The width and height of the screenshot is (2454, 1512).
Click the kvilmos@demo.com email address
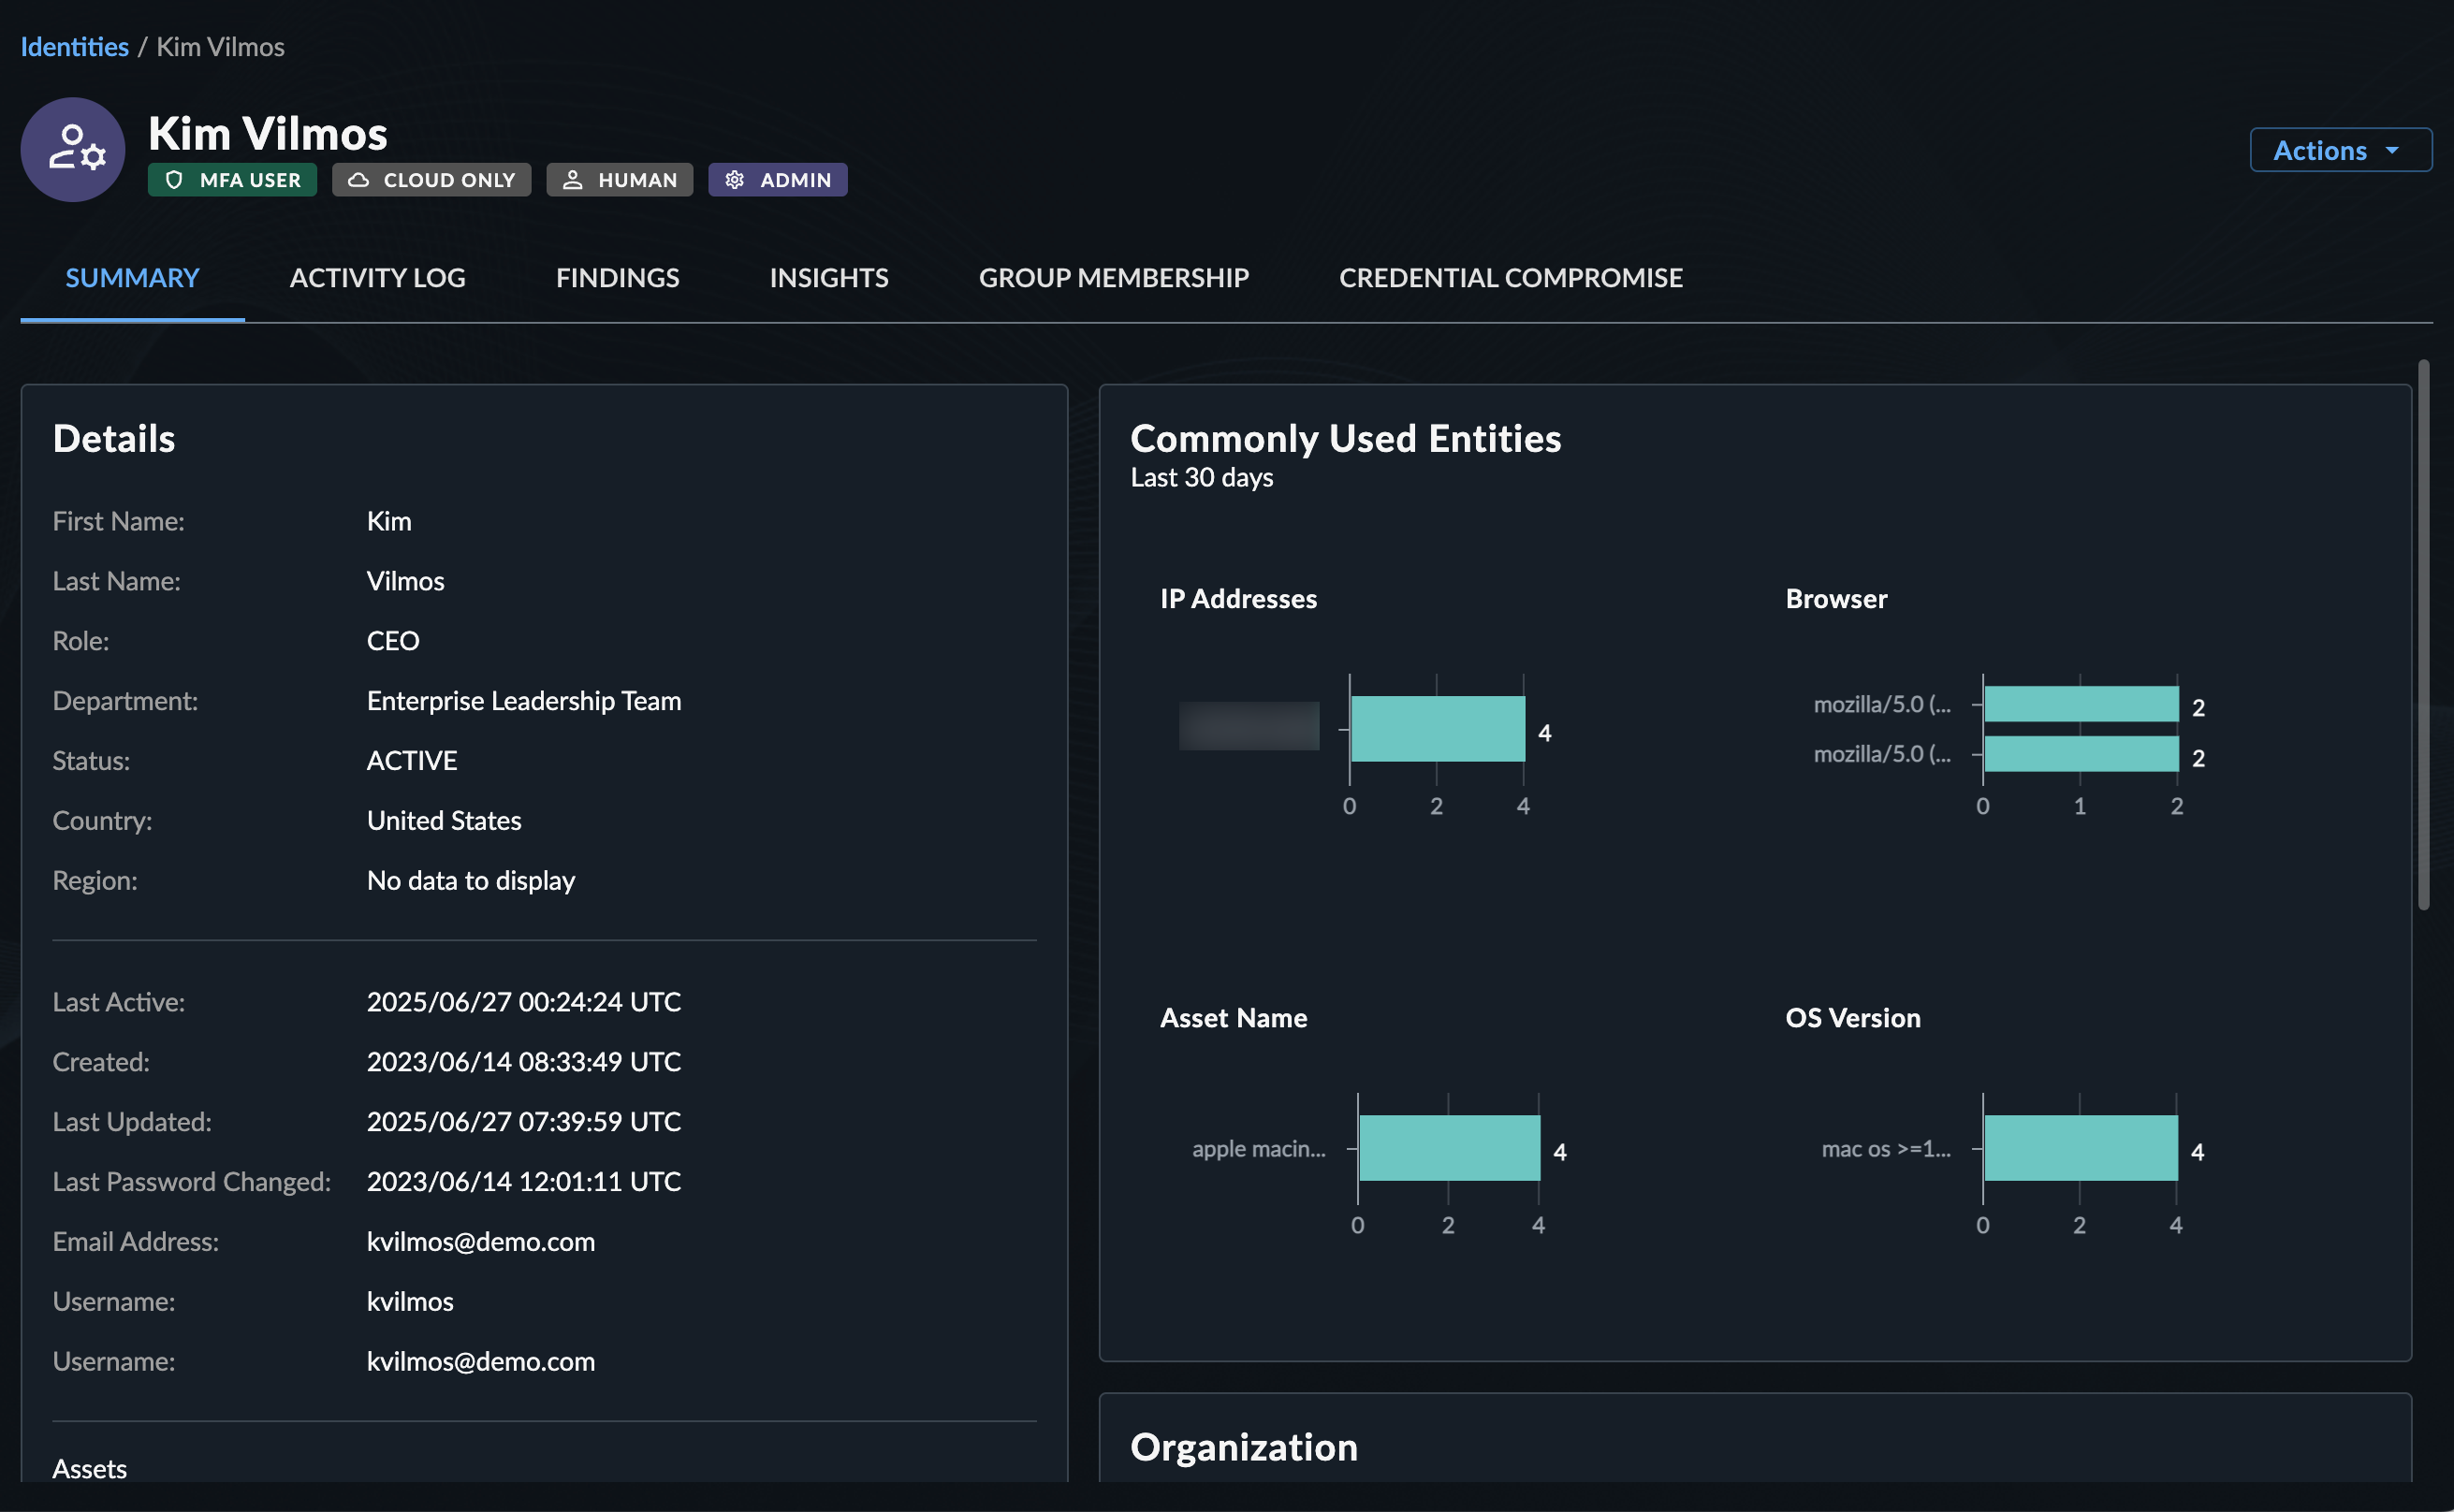pos(480,1242)
